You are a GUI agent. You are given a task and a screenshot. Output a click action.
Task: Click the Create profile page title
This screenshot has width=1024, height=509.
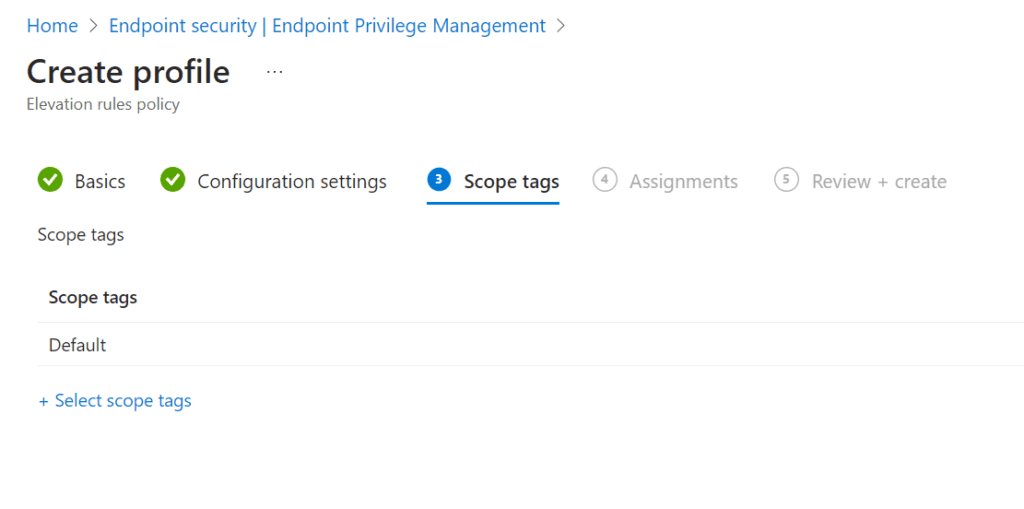click(x=128, y=72)
